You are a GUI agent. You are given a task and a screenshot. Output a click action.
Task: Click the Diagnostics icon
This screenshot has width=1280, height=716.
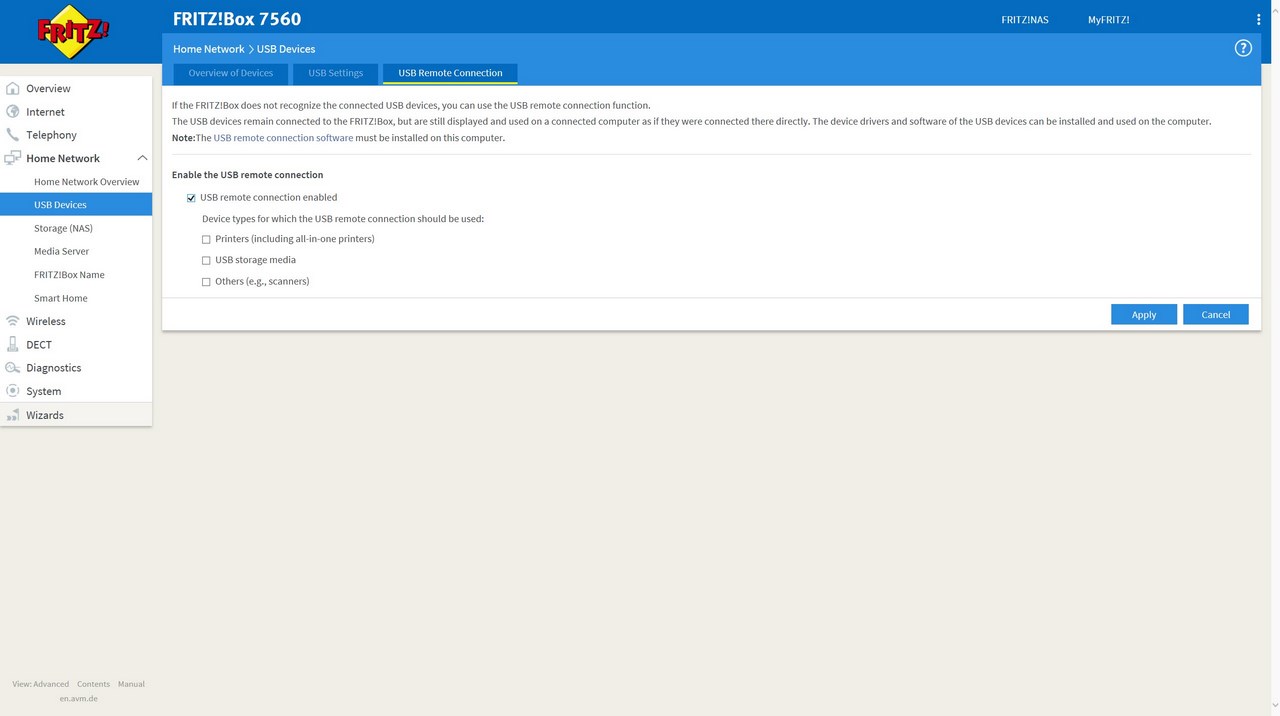click(x=12, y=367)
